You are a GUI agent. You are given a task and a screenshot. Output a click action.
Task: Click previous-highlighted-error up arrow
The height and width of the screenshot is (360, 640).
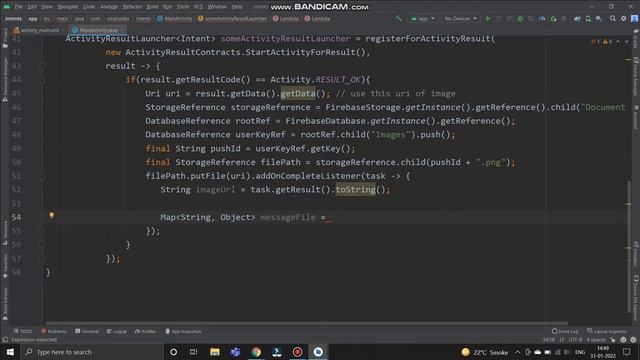coord(618,42)
